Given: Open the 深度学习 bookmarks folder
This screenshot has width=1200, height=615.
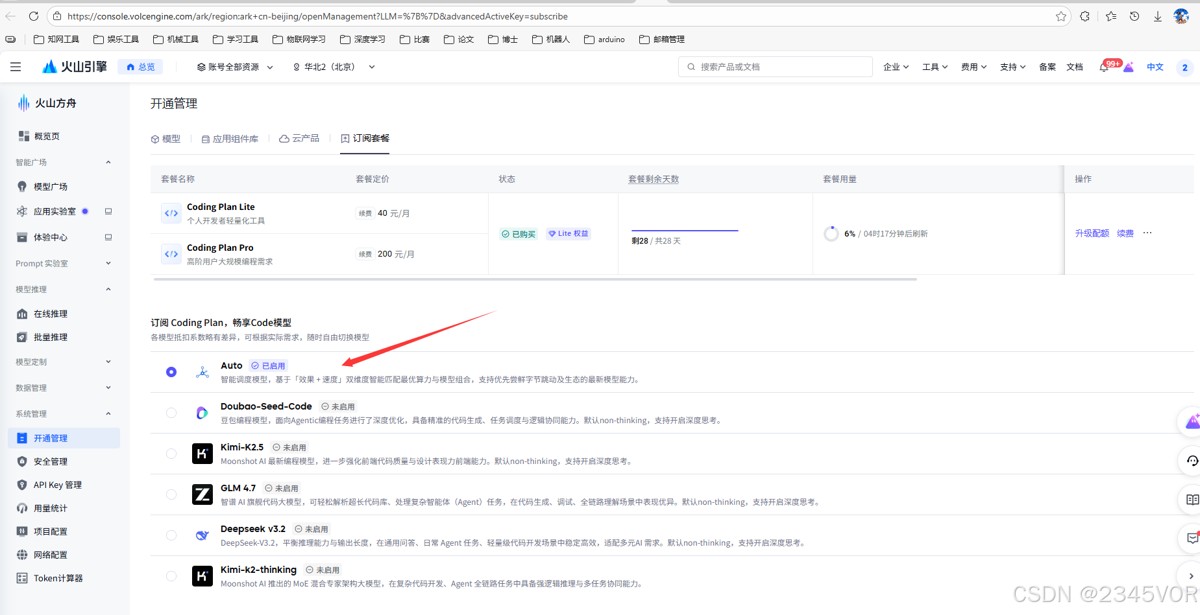Looking at the screenshot, I should click(362, 39).
